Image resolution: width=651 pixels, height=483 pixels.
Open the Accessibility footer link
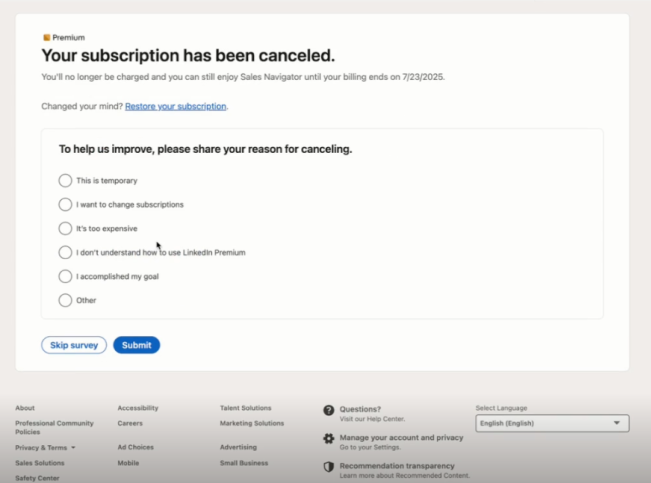point(137,408)
